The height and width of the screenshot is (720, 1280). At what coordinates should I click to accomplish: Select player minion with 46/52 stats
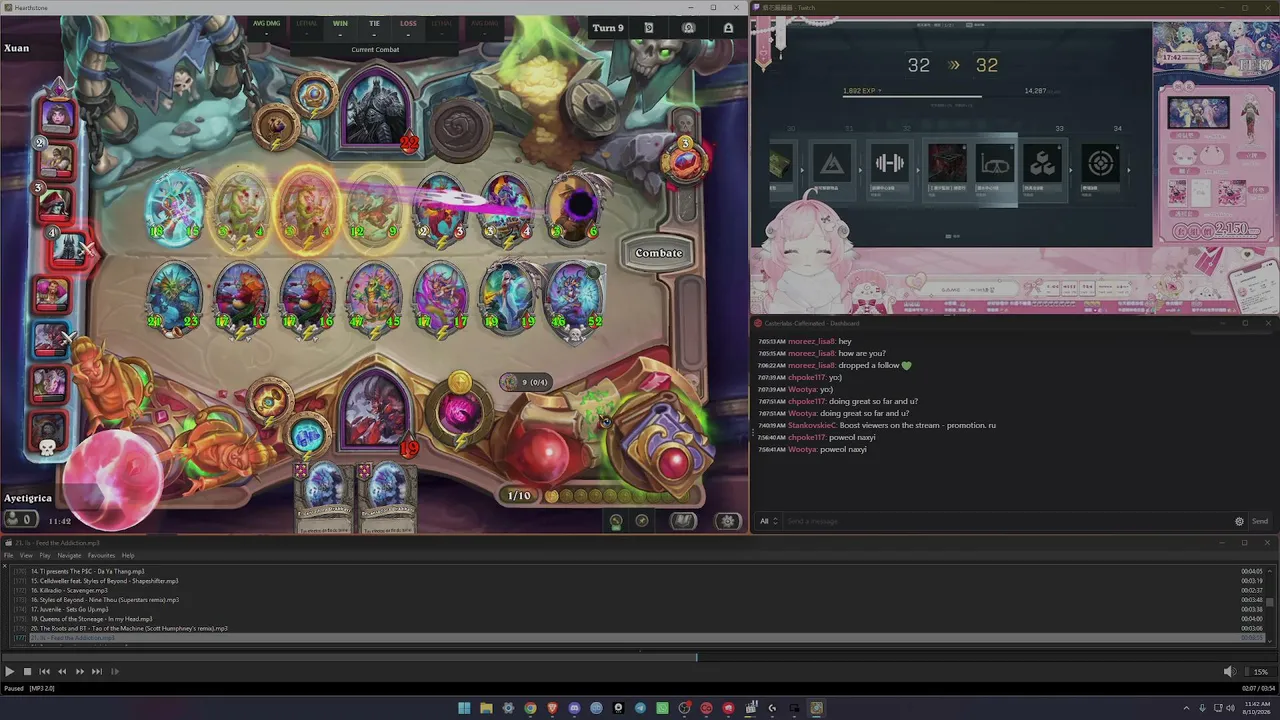coord(573,298)
